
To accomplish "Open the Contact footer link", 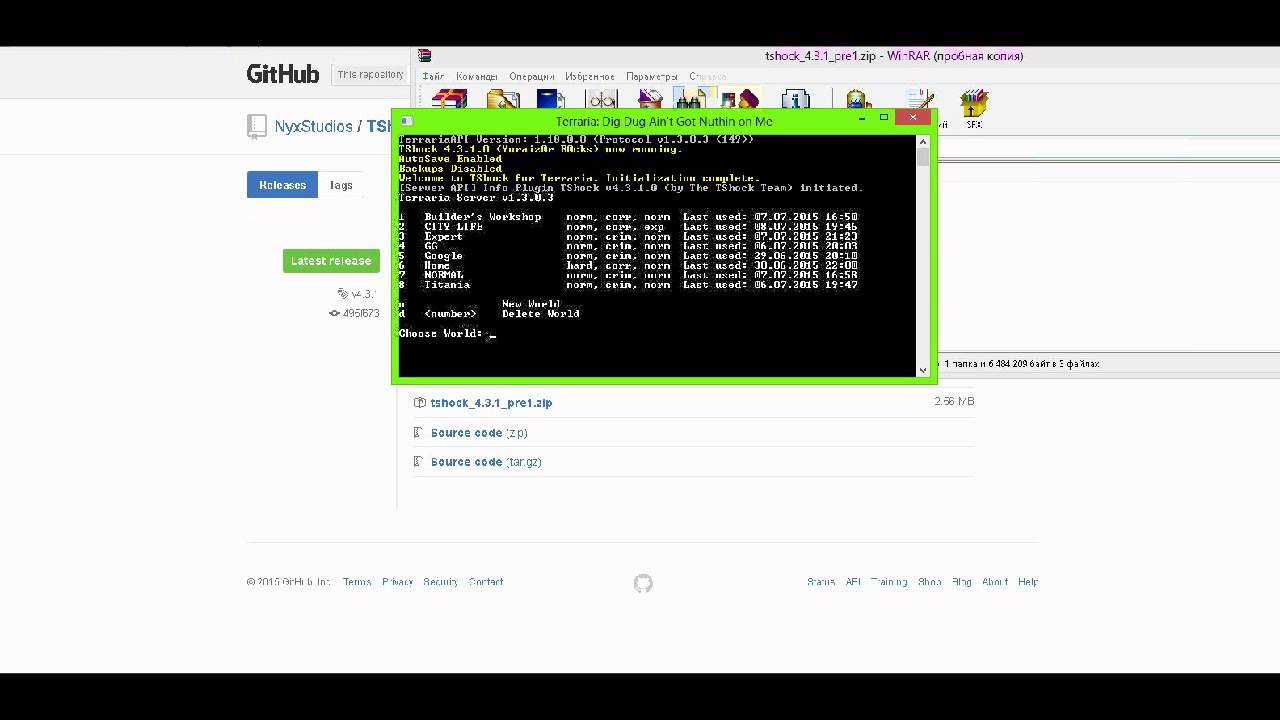I will [486, 582].
